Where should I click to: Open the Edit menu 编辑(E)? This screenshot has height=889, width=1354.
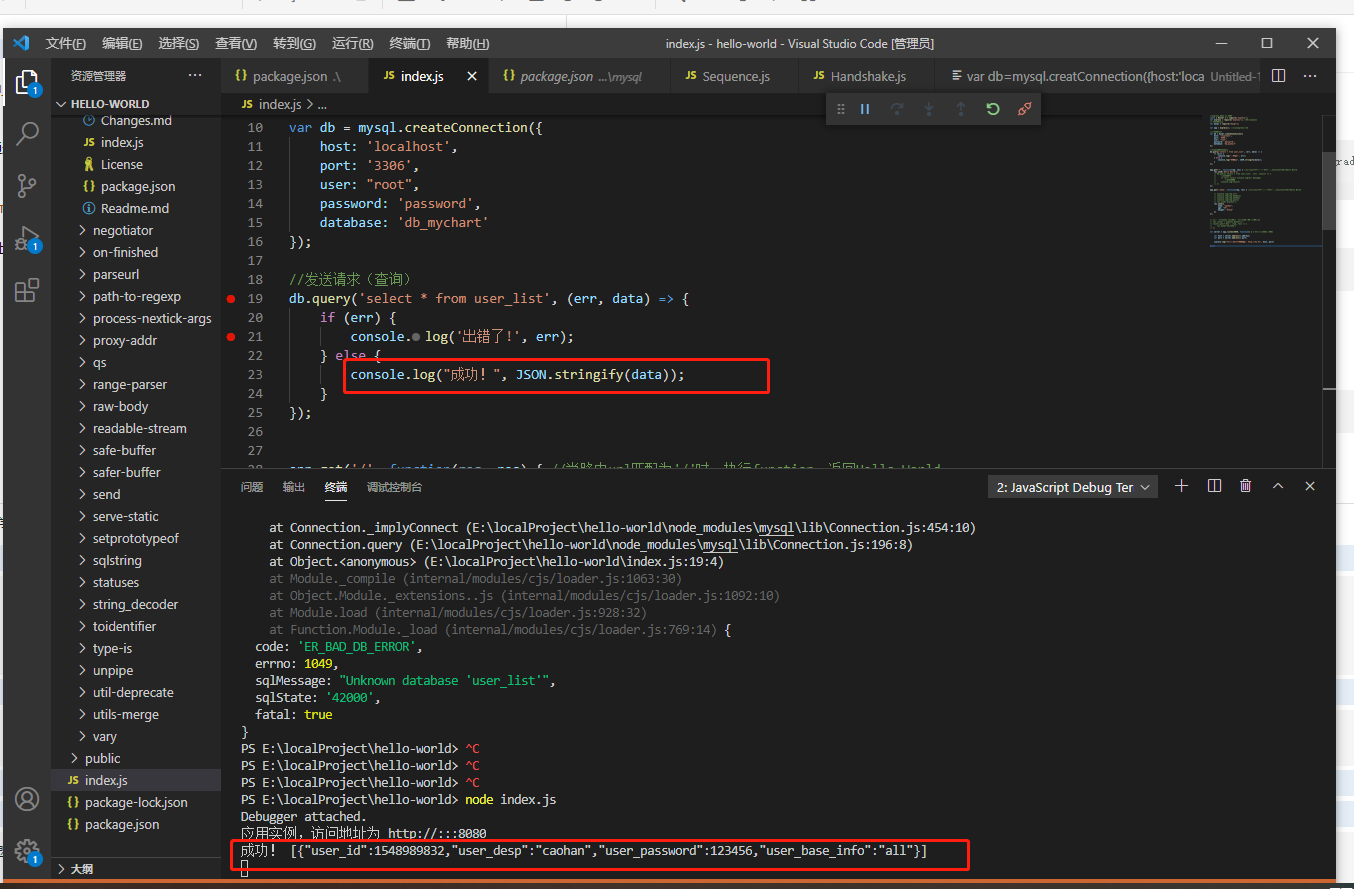coord(122,43)
